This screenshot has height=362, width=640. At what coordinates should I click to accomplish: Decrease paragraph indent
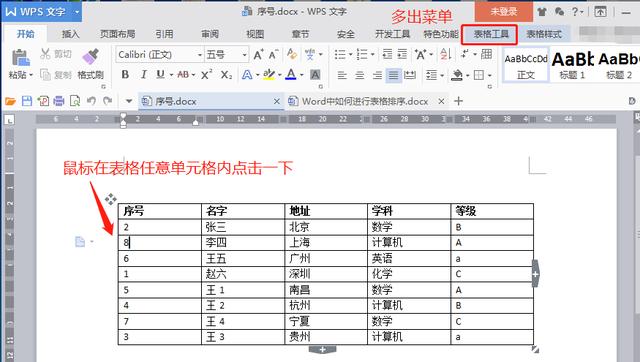[387, 54]
